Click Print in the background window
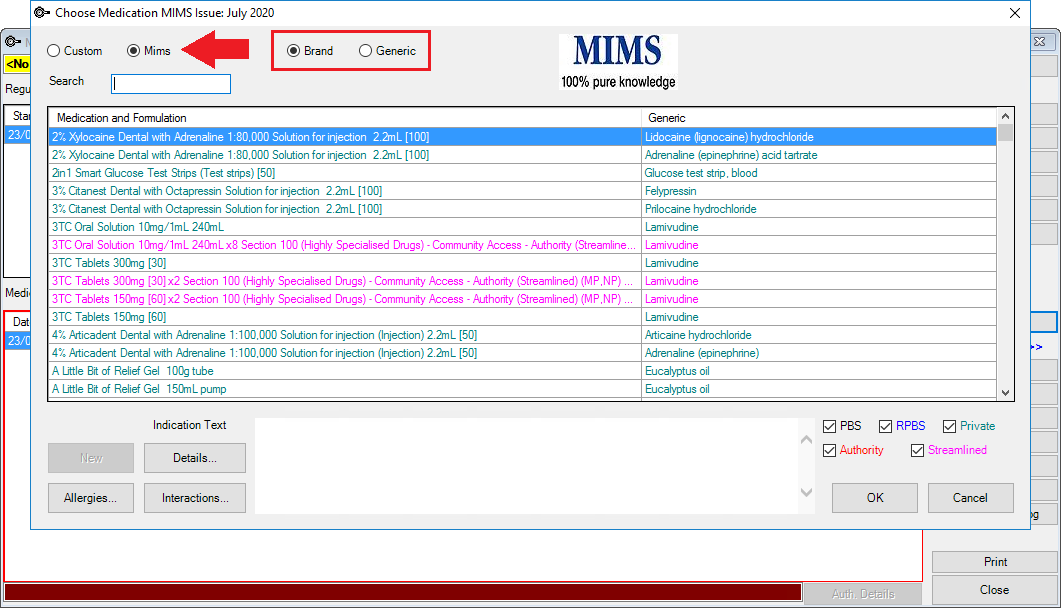This screenshot has width=1061, height=608. pyautogui.click(x=995, y=562)
